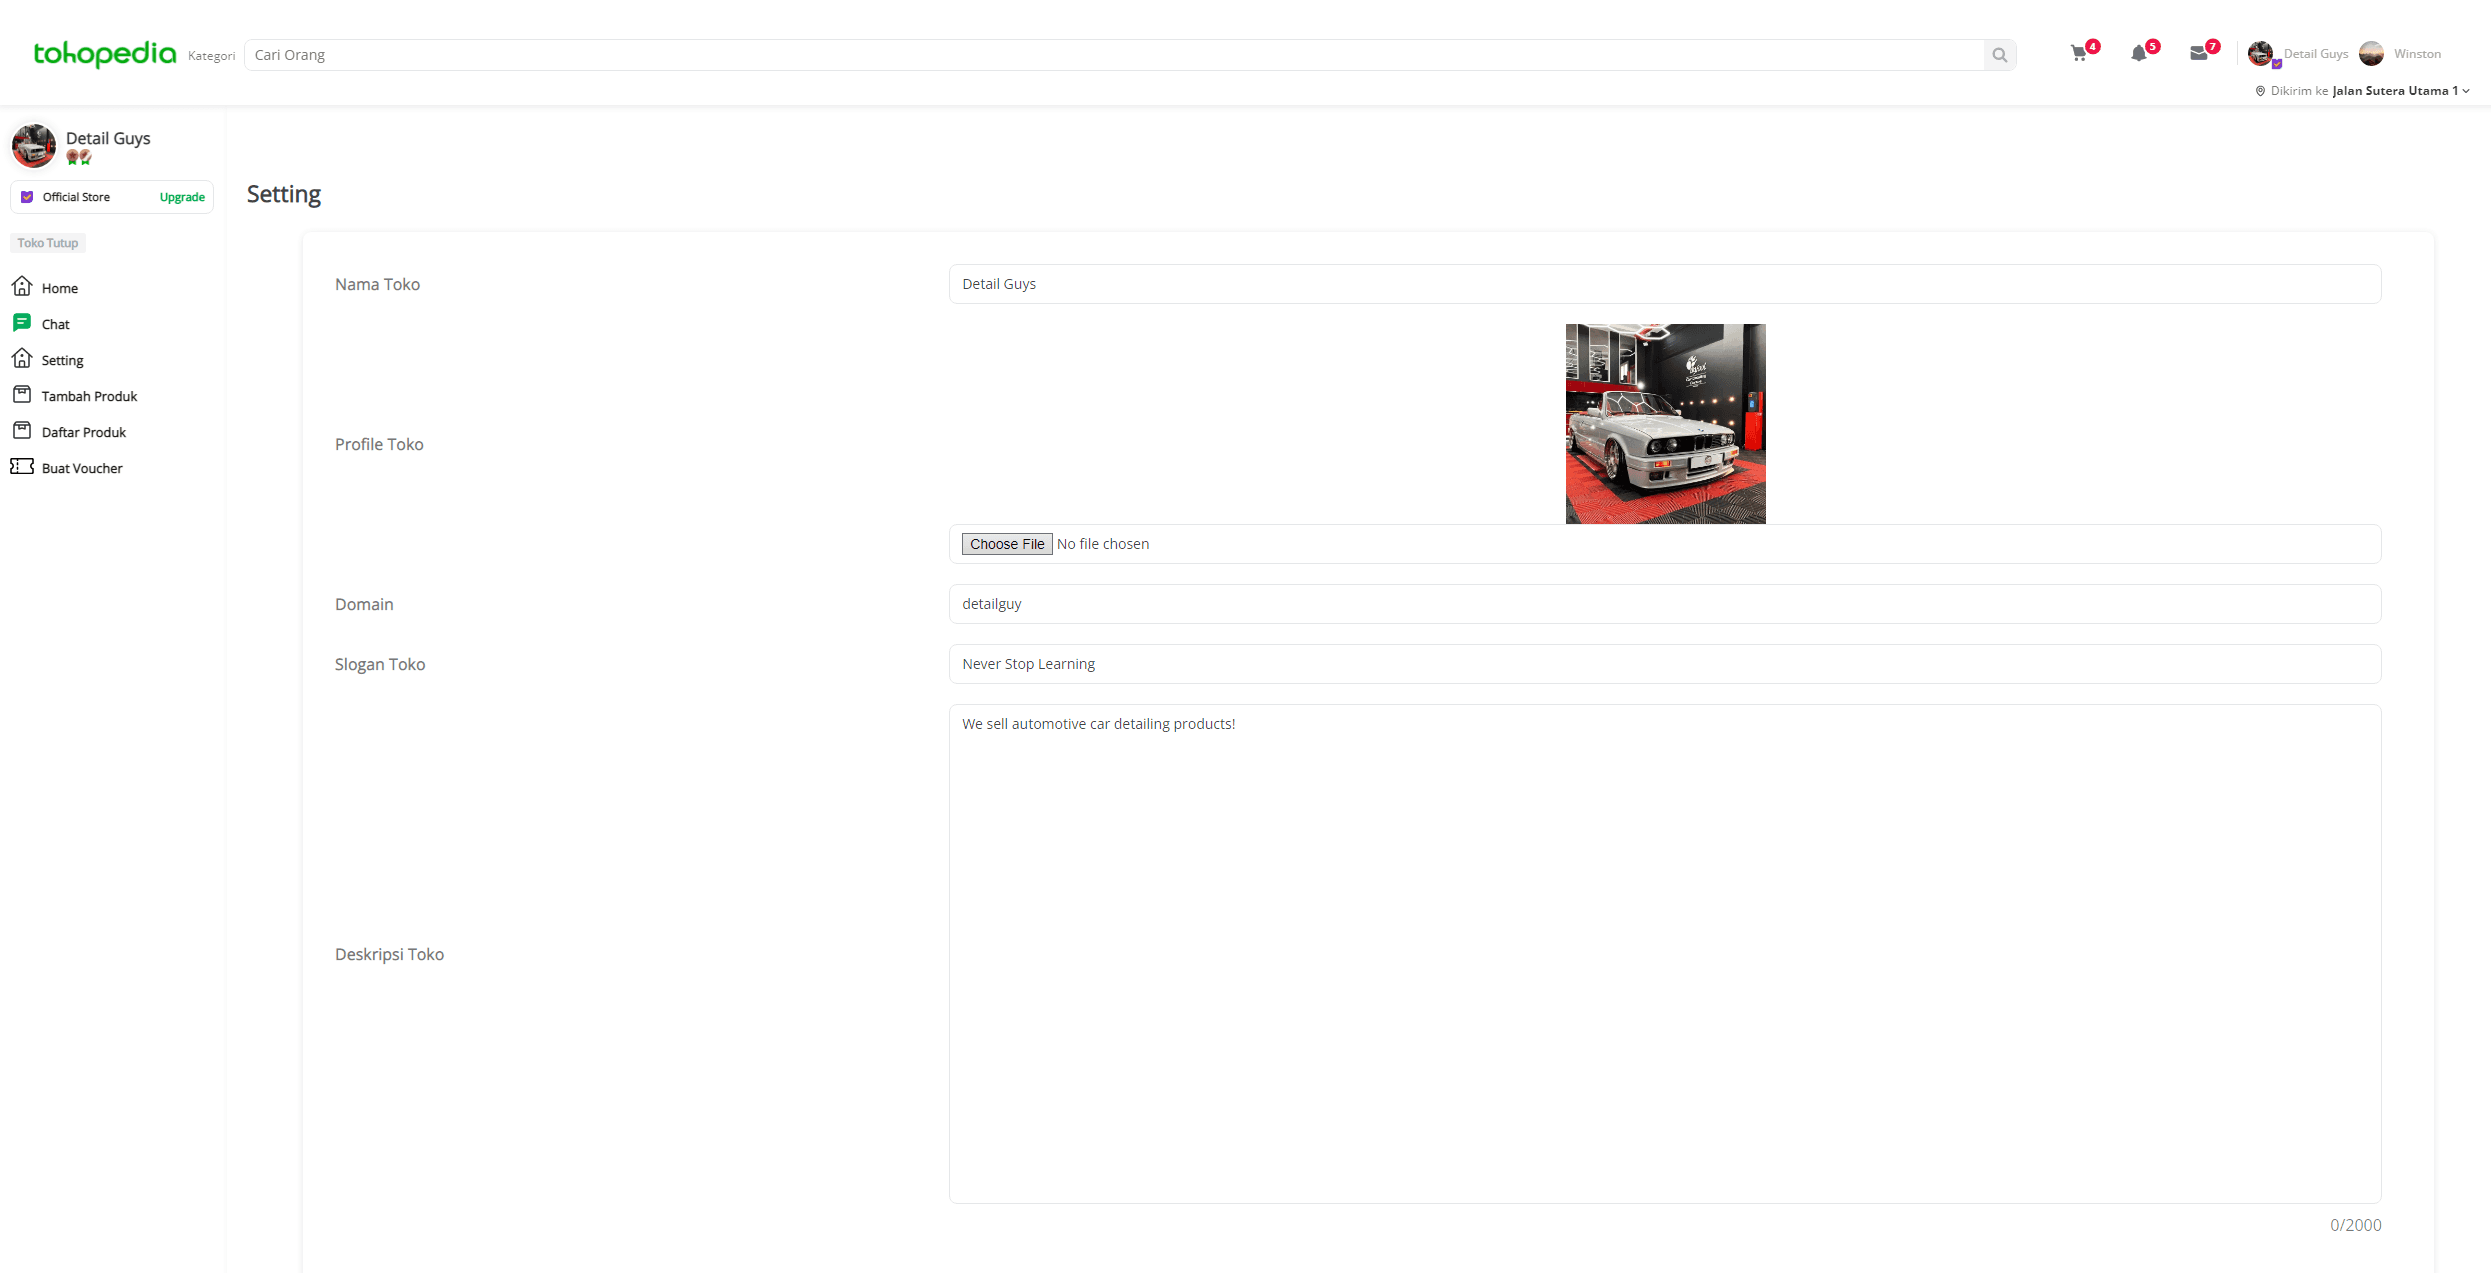
Task: Select Setting in the sidebar menu
Action: point(62,359)
